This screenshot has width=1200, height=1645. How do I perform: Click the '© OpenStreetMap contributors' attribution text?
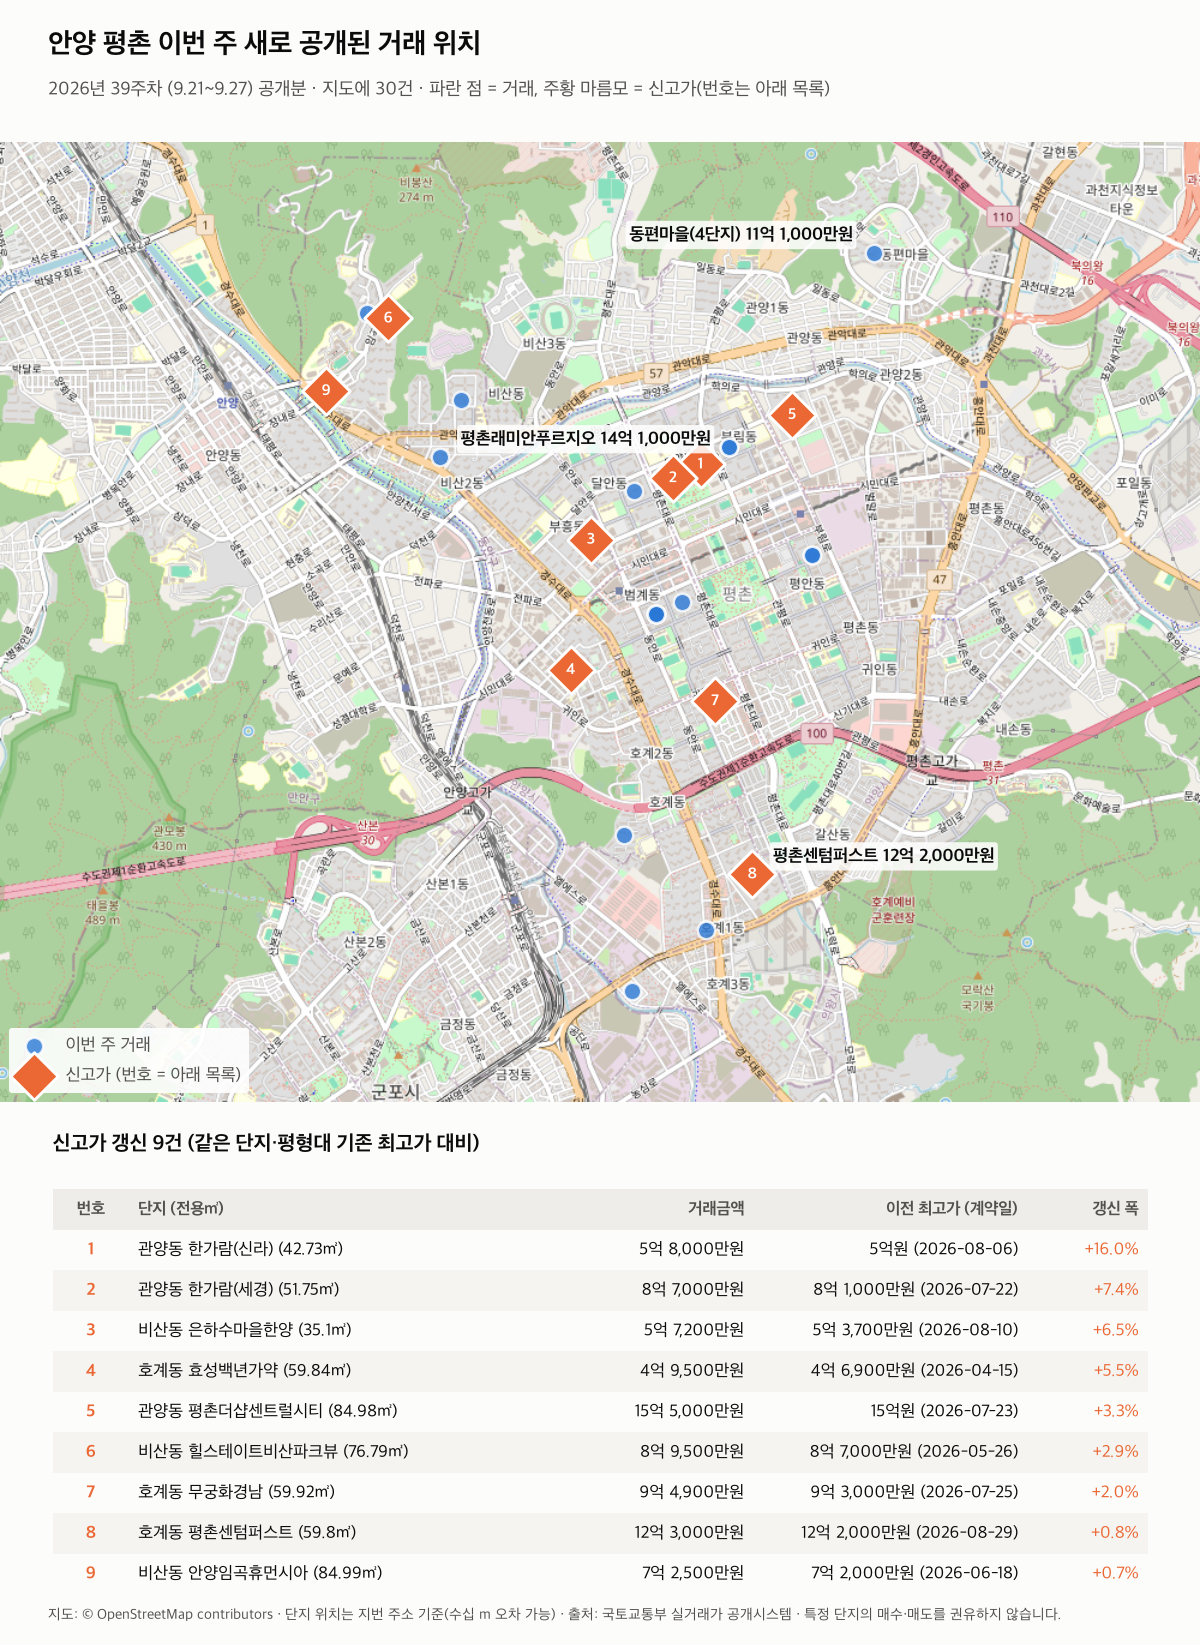[x=177, y=1614]
